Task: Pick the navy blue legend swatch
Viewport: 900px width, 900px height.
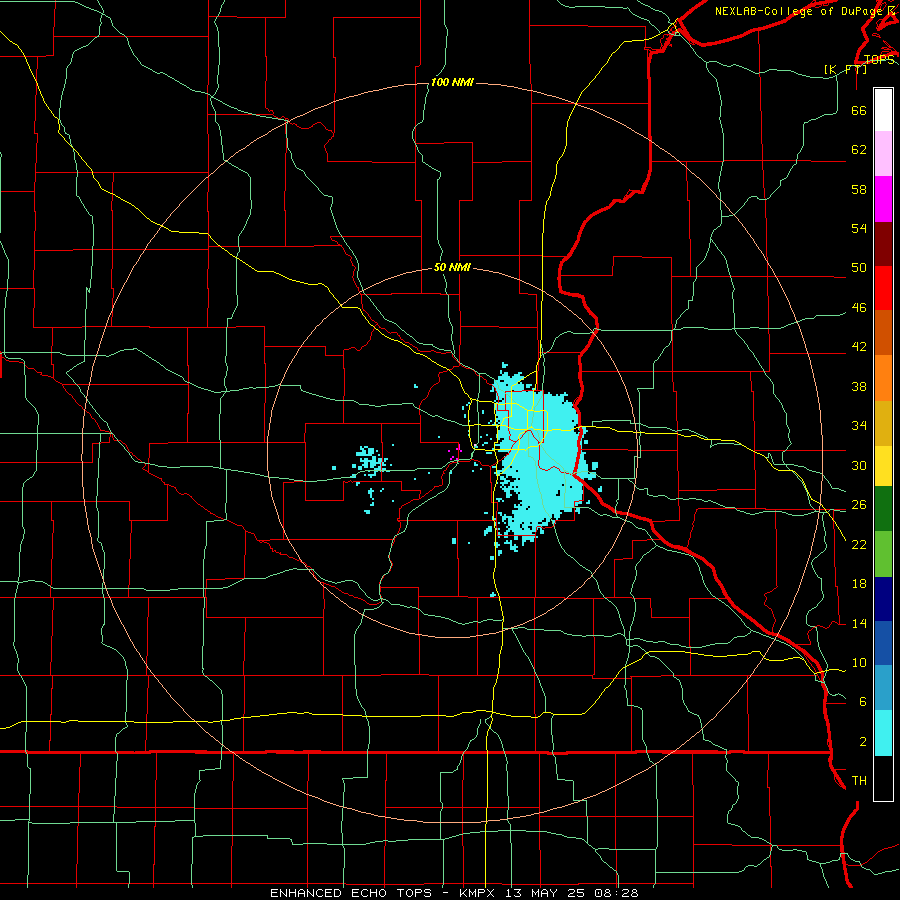Action: 883,599
